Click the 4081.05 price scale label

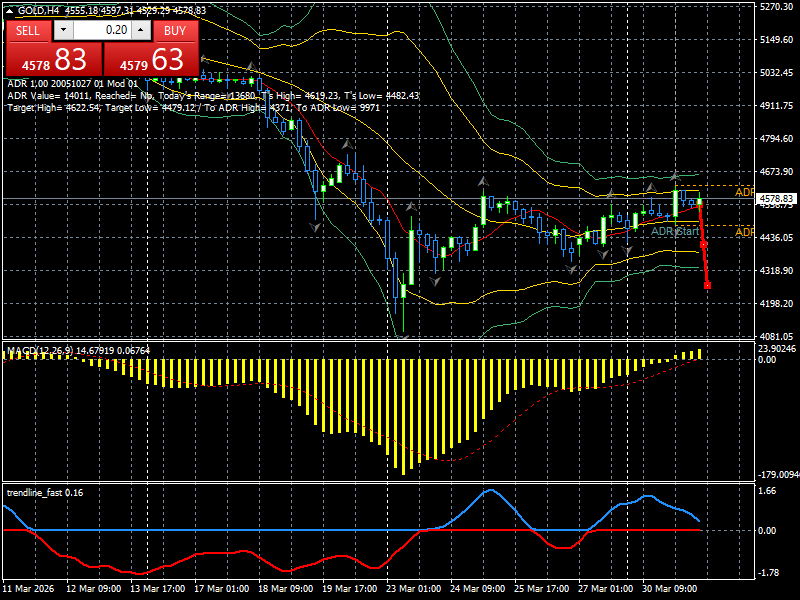point(777,336)
